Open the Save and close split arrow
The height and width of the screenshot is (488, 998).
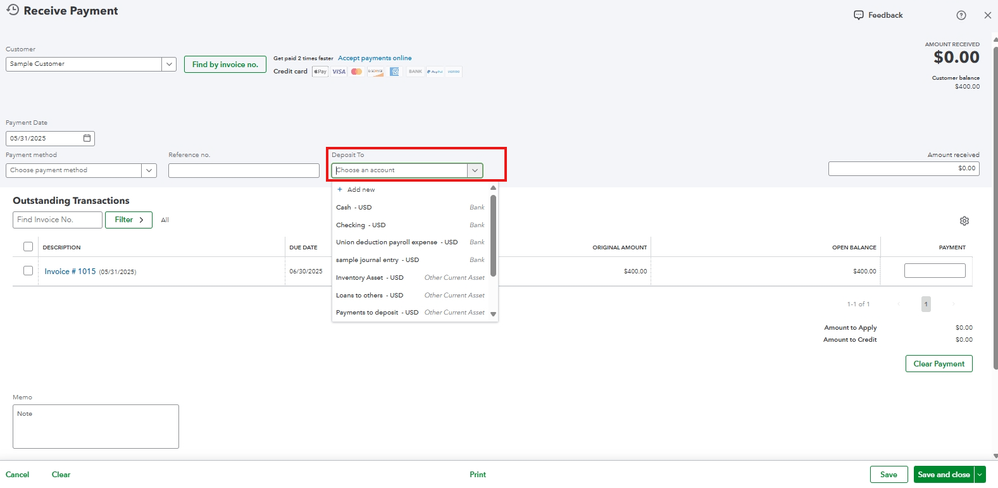tap(980, 475)
